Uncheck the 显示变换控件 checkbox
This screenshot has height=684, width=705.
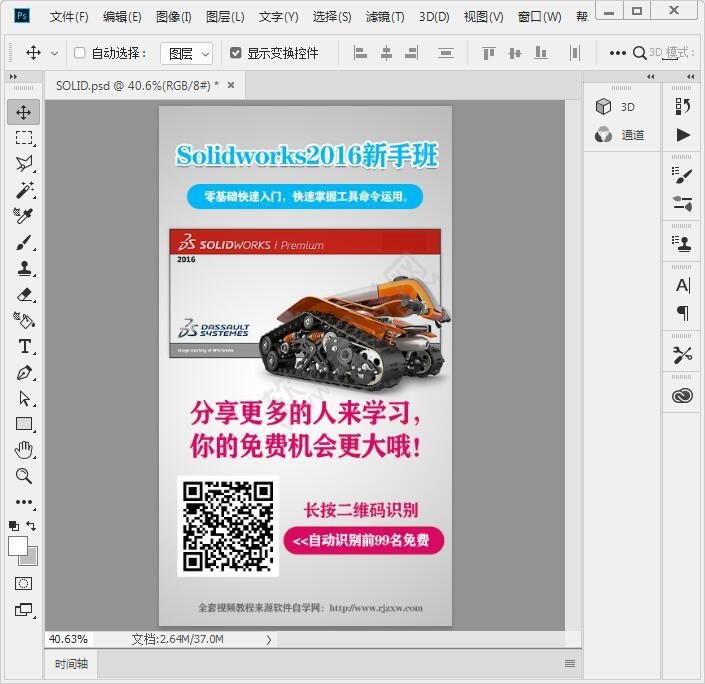coord(236,53)
